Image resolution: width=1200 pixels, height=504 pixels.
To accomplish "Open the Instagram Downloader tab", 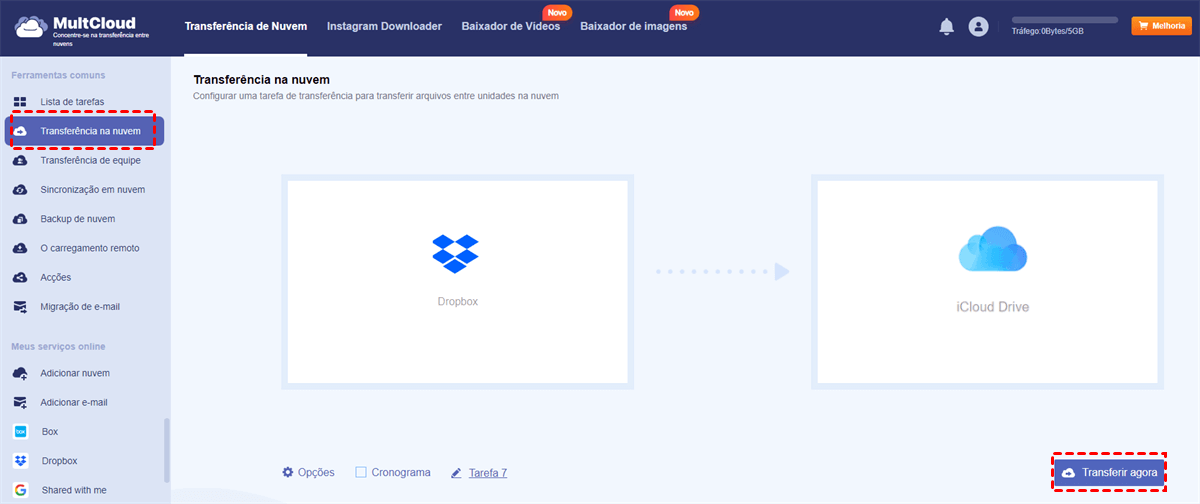I will (x=384, y=27).
